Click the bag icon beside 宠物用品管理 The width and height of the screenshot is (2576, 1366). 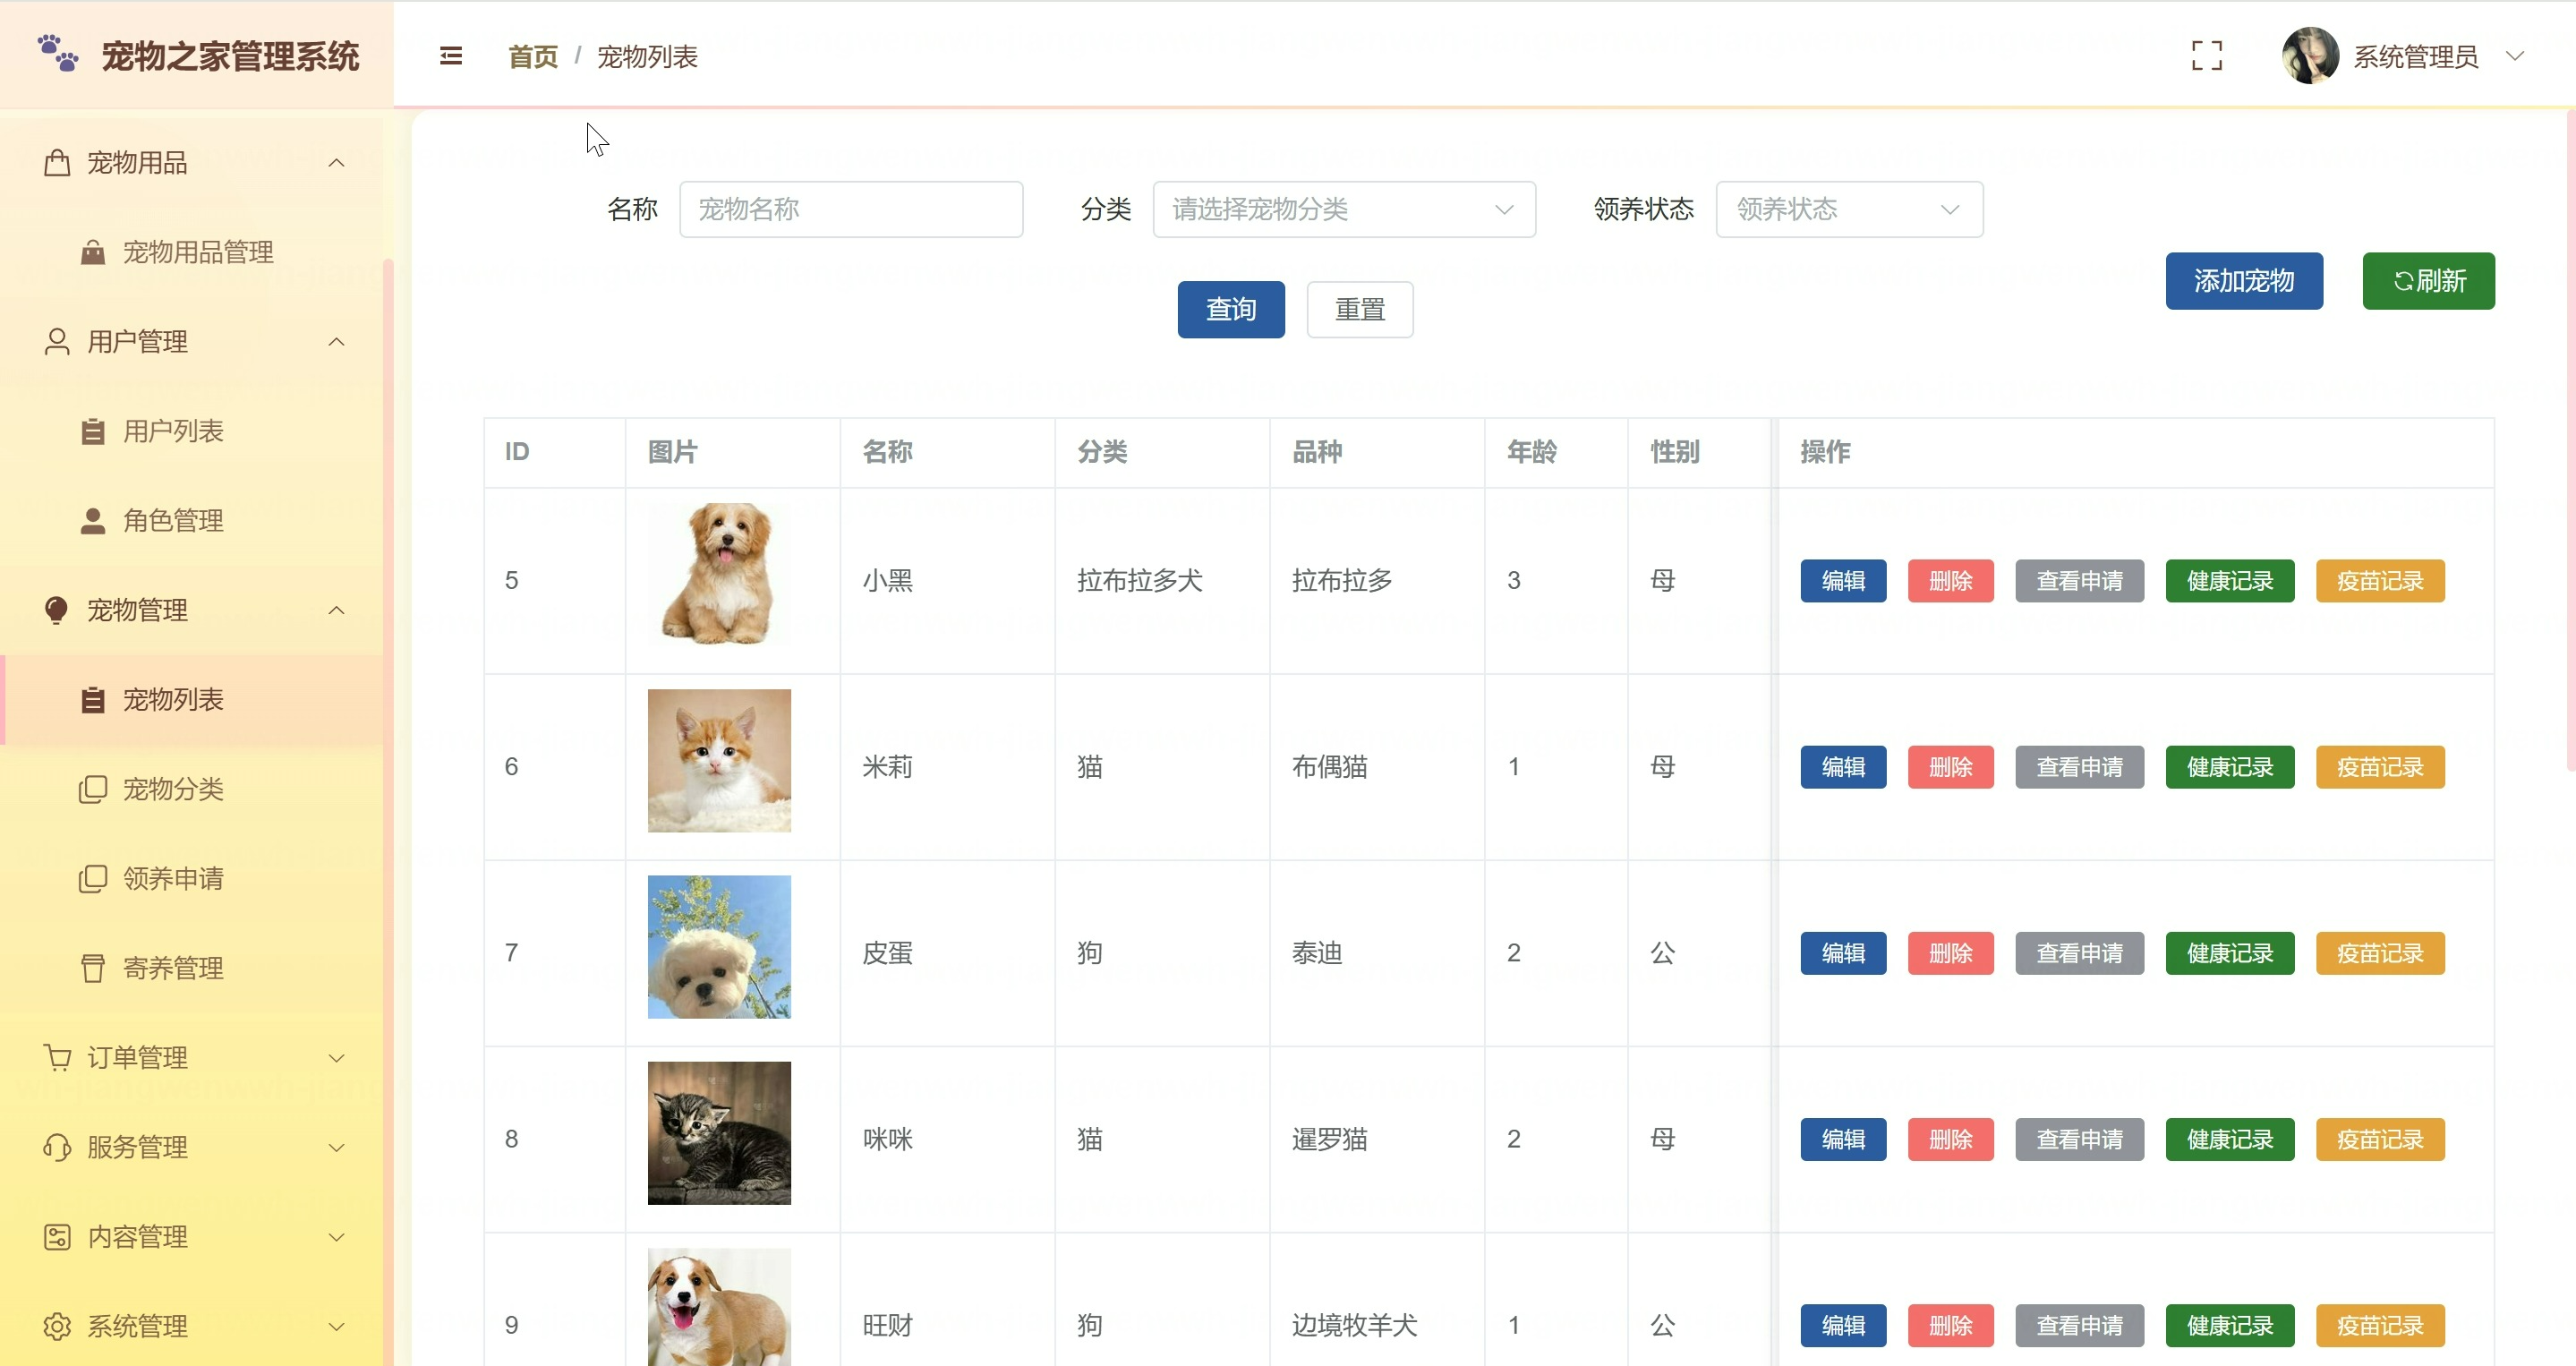[x=93, y=252]
